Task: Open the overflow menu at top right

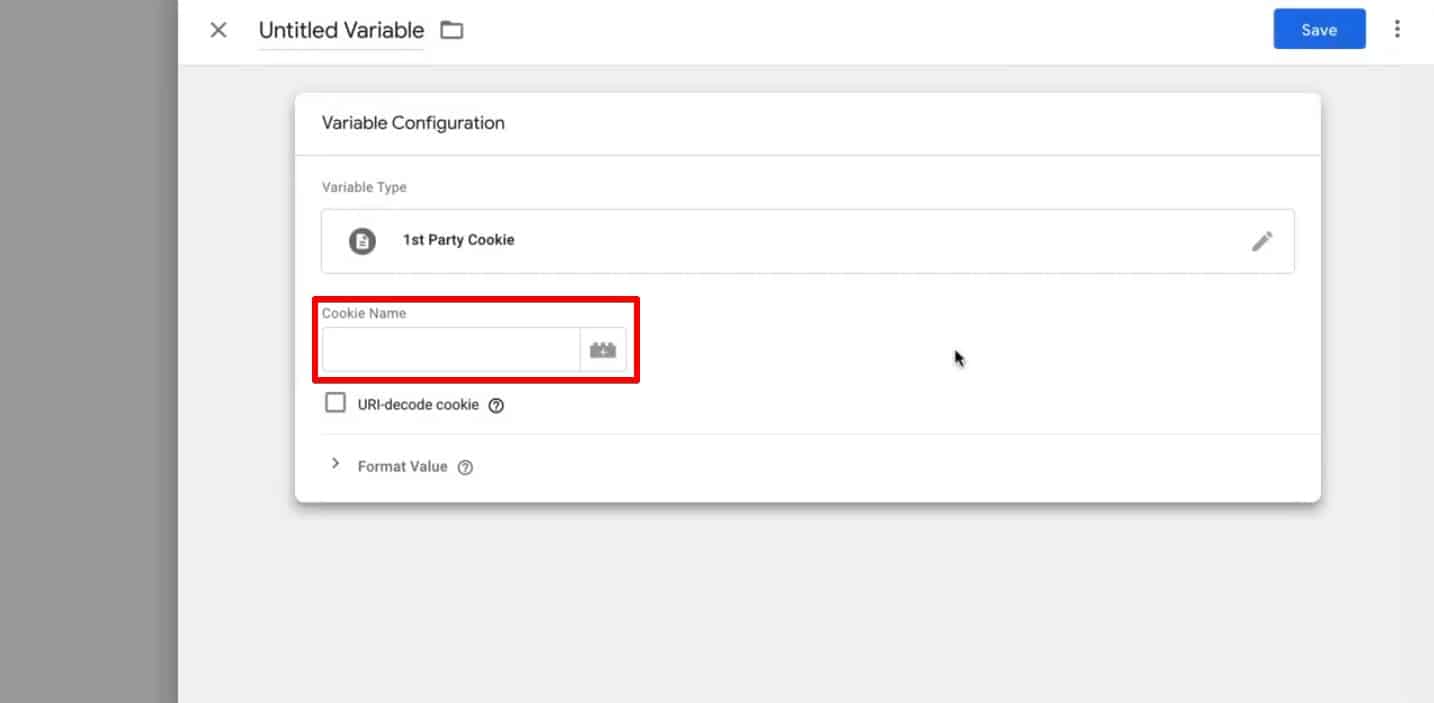Action: pos(1397,29)
